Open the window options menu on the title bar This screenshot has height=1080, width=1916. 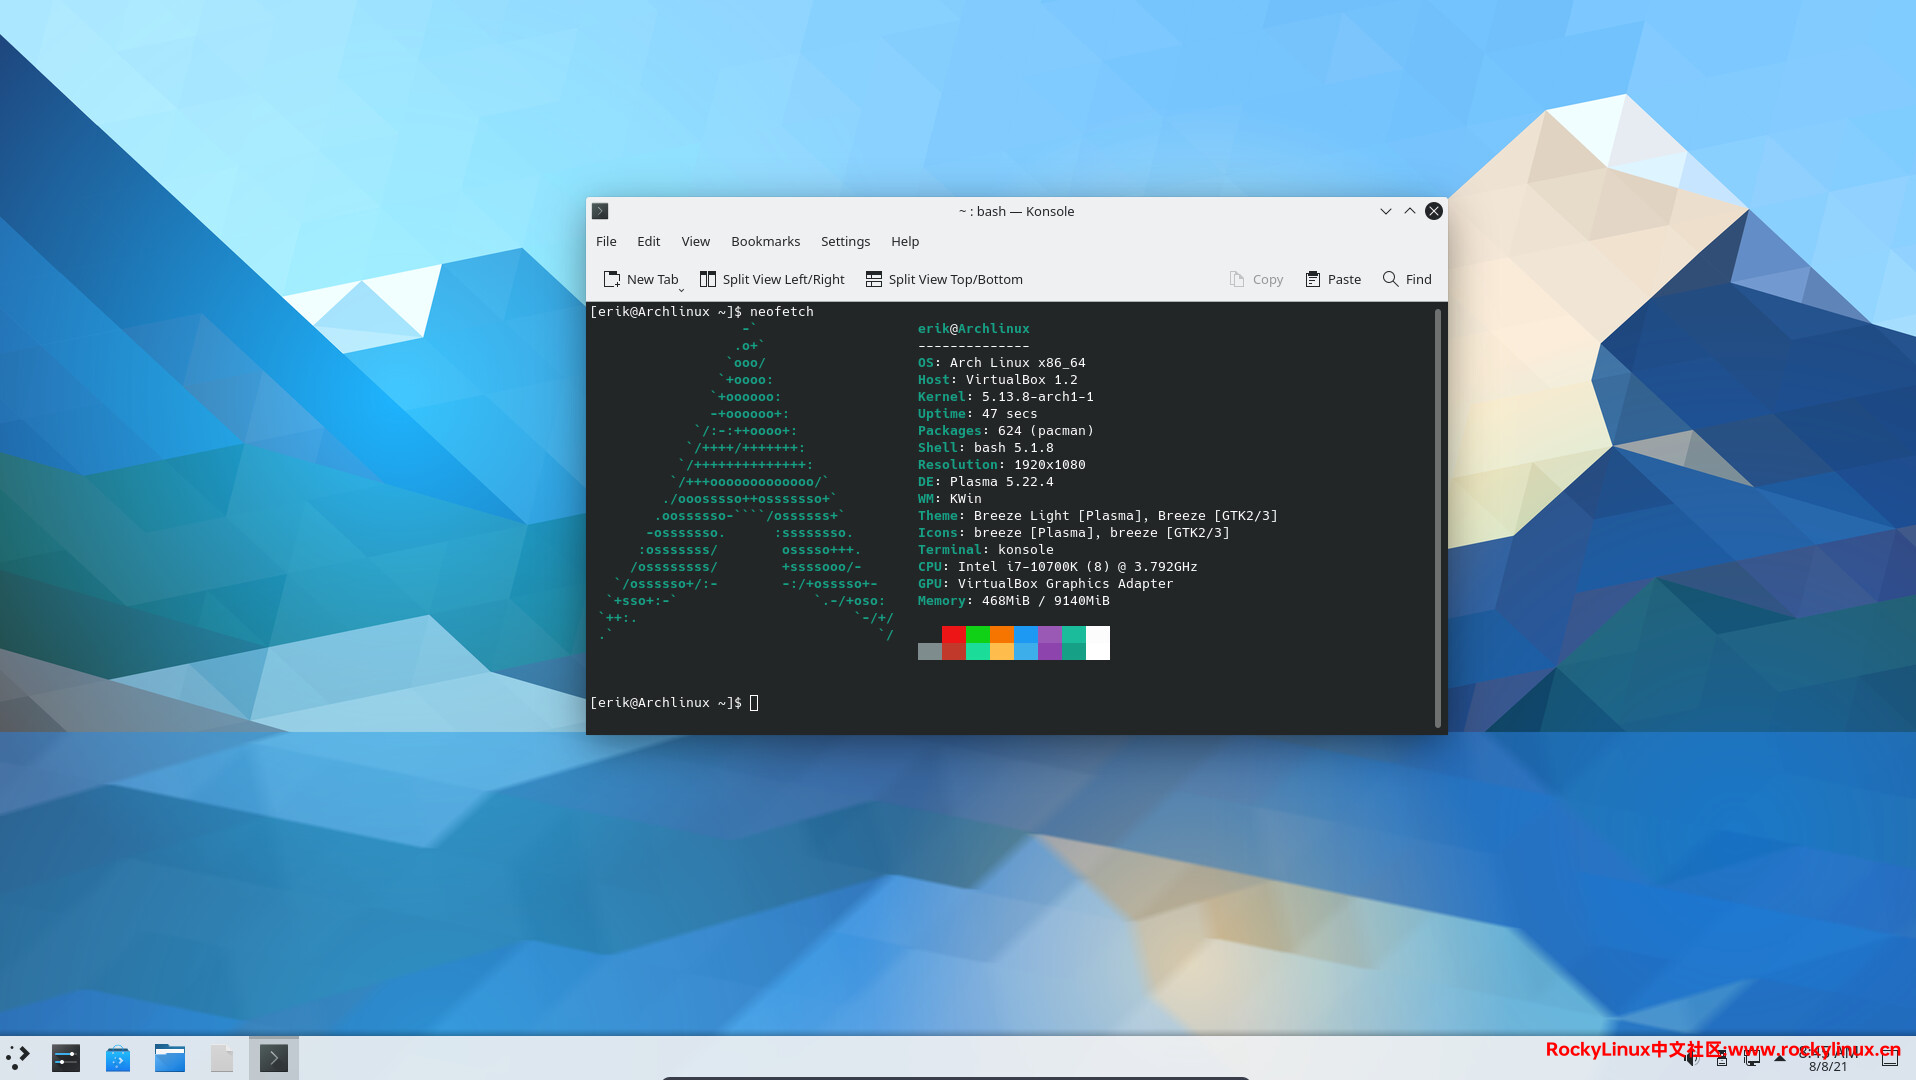point(599,211)
